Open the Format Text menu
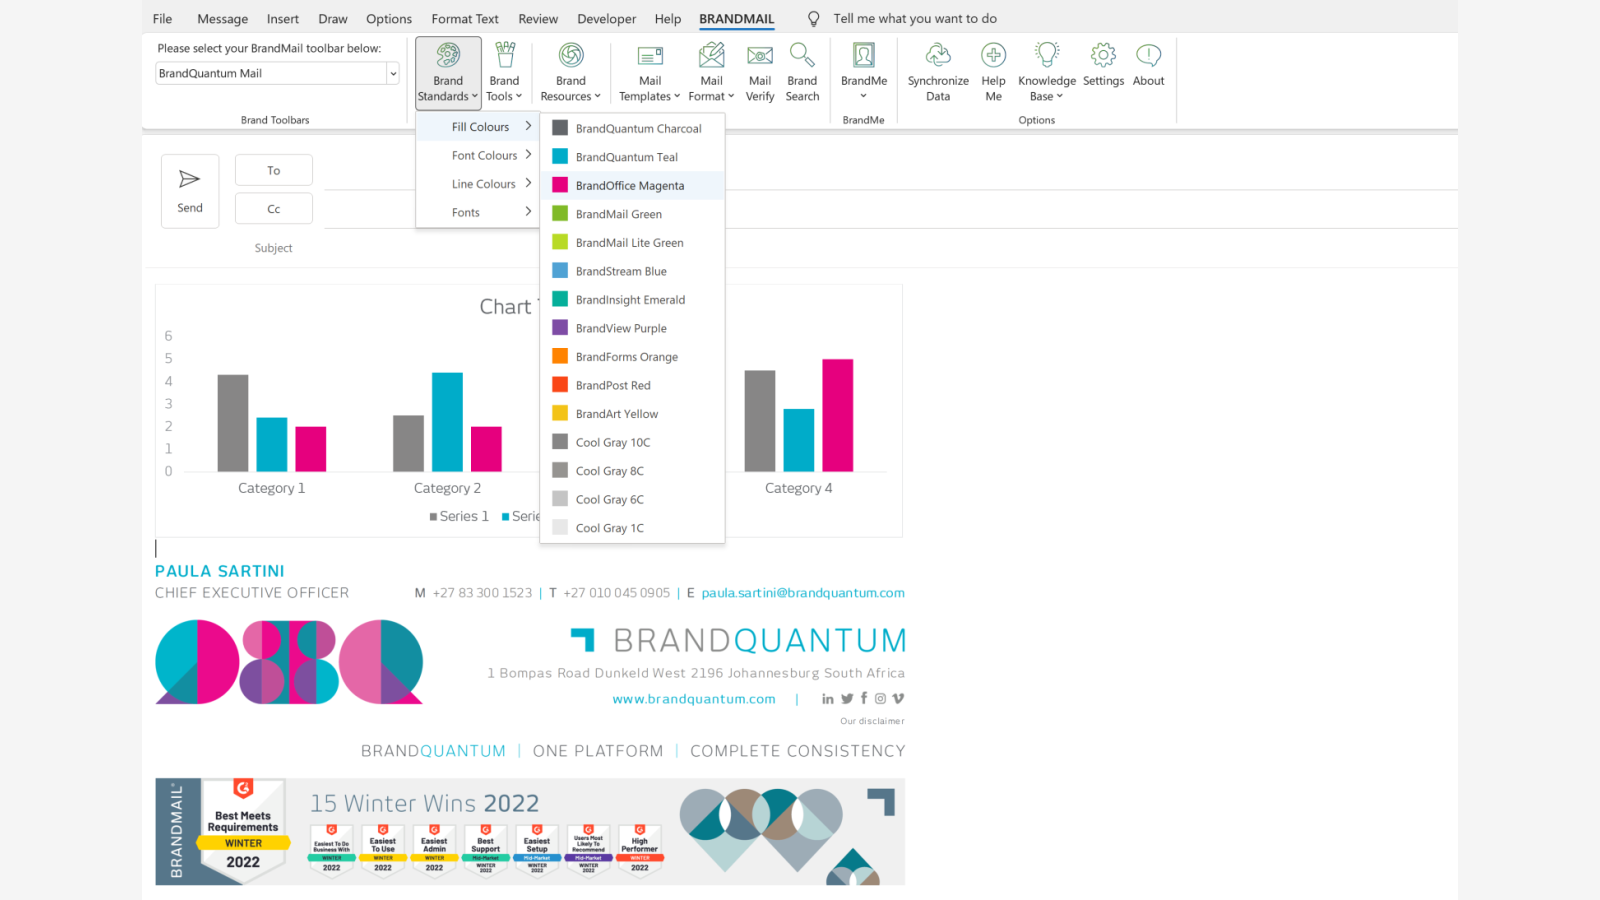This screenshot has height=900, width=1600. pos(465,18)
